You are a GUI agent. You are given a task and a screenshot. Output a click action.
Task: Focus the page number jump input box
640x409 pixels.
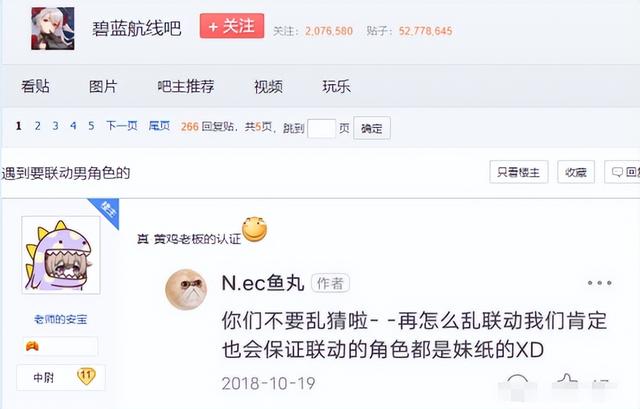322,128
